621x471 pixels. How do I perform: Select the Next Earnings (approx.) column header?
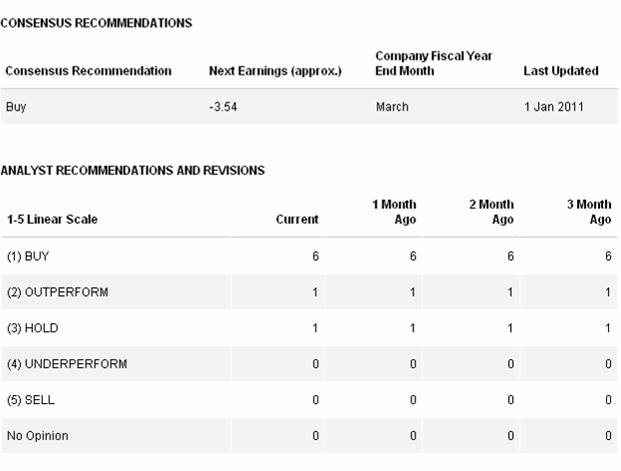pyautogui.click(x=275, y=71)
